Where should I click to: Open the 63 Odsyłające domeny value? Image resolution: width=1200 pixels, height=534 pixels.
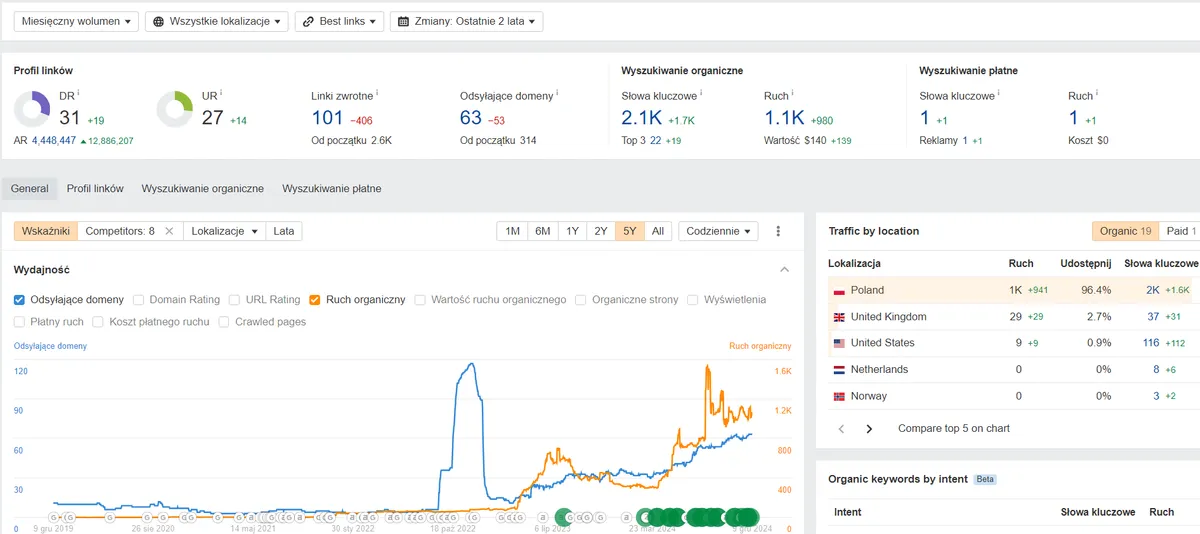click(471, 118)
